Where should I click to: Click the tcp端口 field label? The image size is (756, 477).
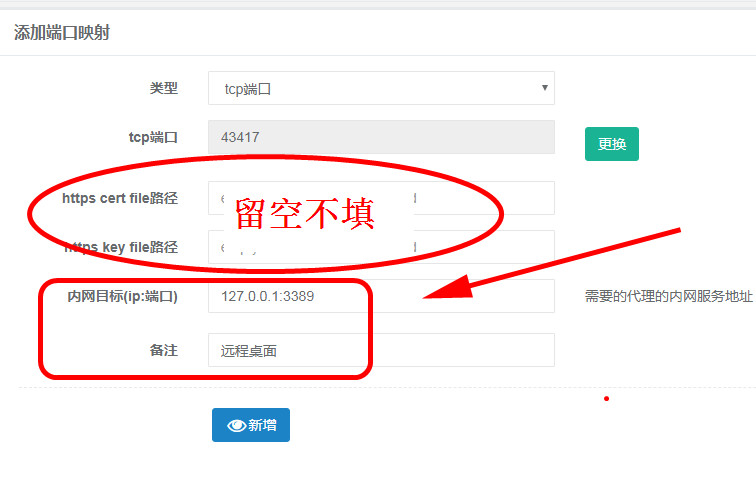point(153,137)
